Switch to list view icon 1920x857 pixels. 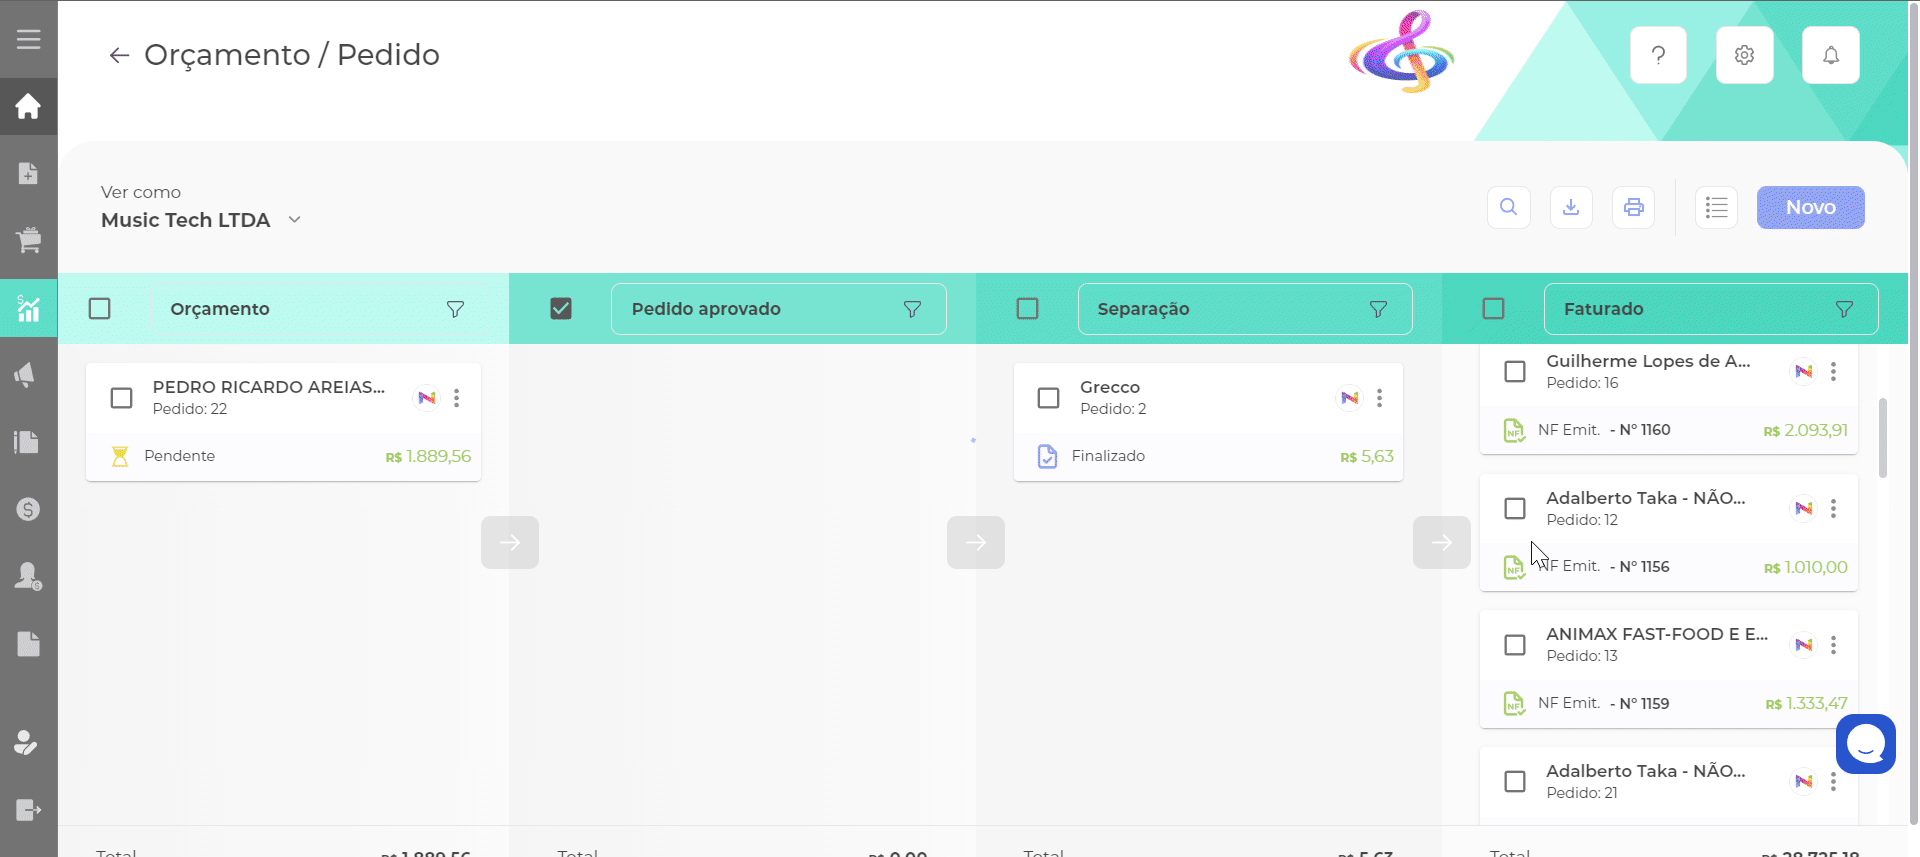click(1716, 207)
